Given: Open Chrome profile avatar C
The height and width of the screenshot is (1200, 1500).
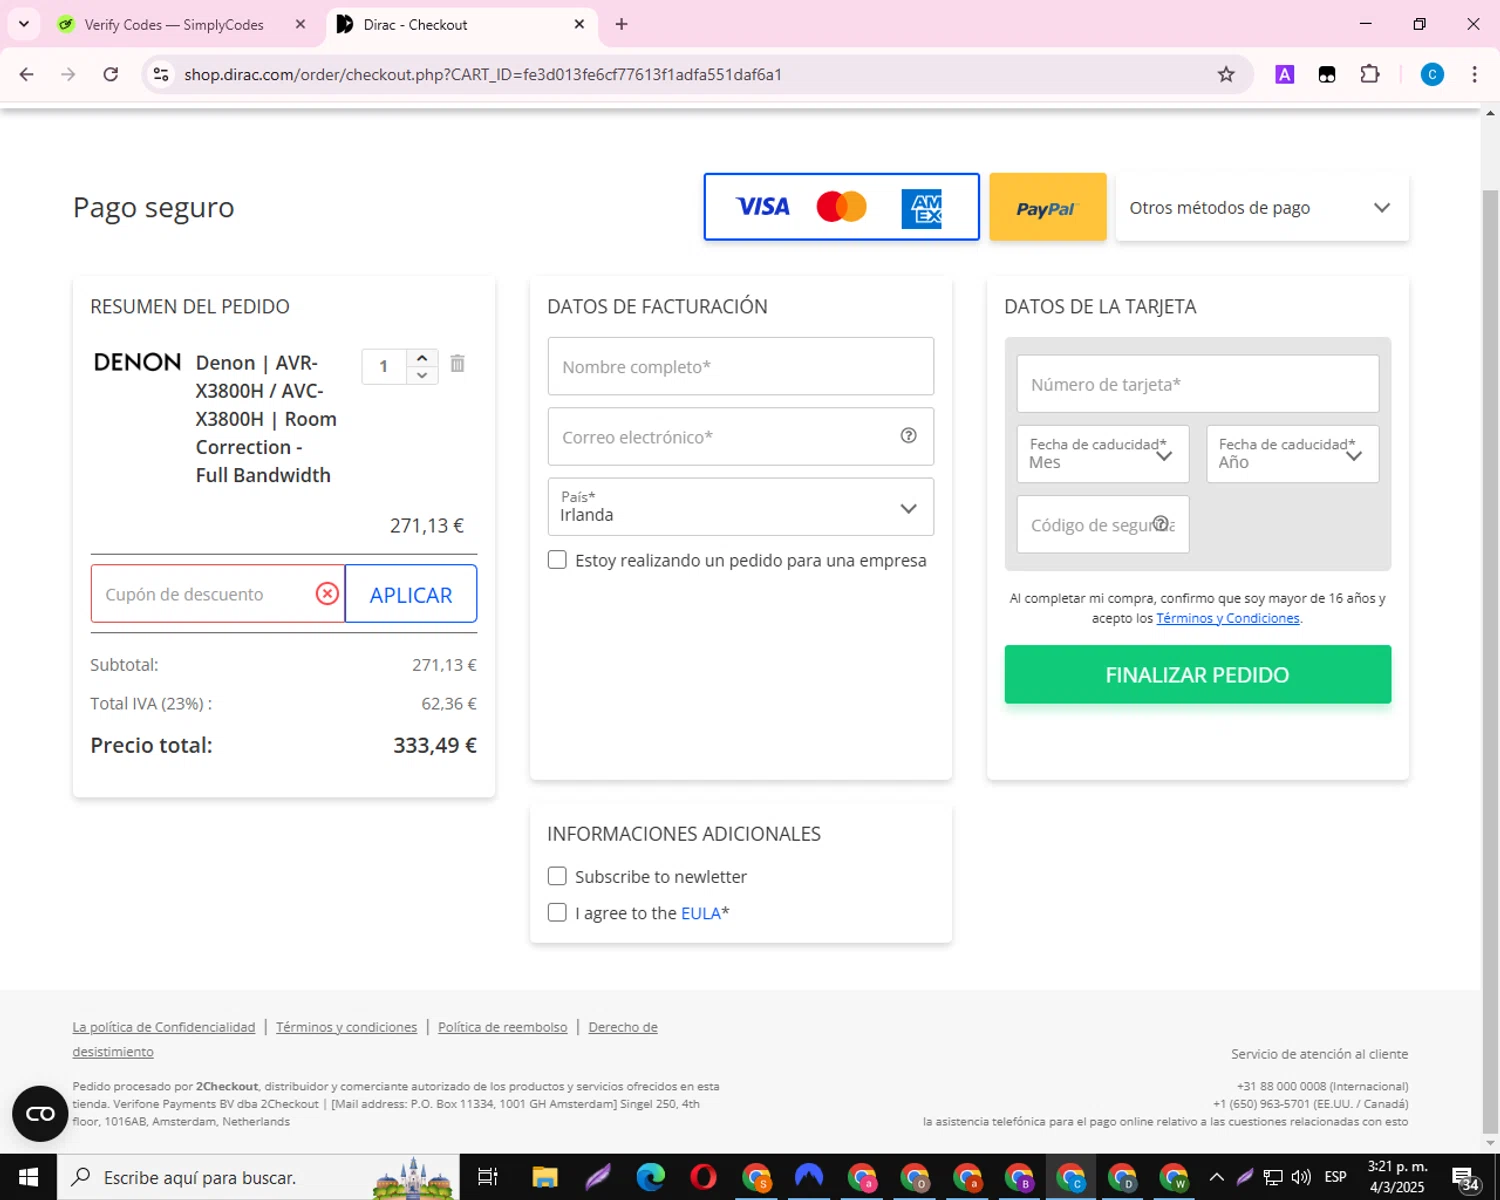Looking at the screenshot, I should point(1432,74).
